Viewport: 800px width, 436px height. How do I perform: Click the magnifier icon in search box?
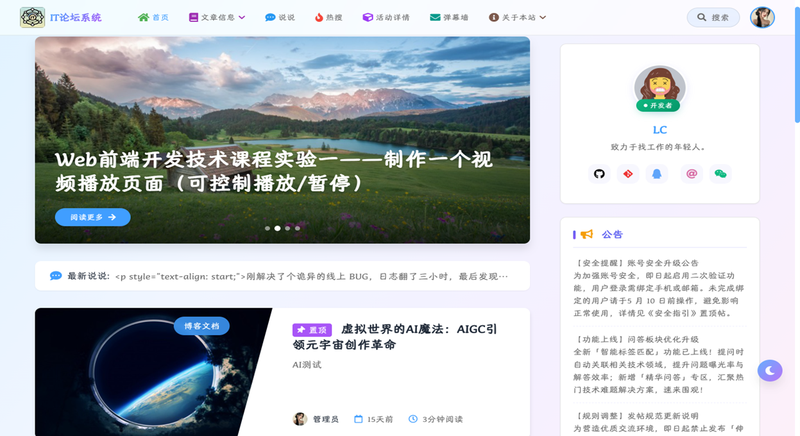702,17
